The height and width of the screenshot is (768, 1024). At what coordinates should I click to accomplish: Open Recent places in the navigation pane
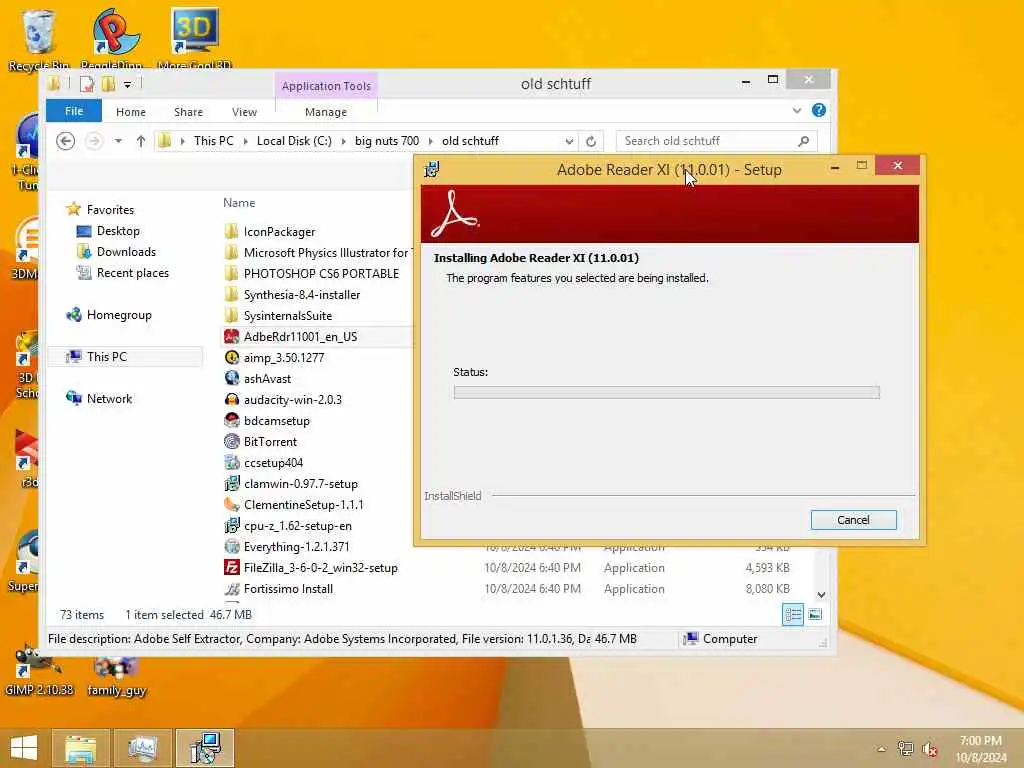[123, 273]
